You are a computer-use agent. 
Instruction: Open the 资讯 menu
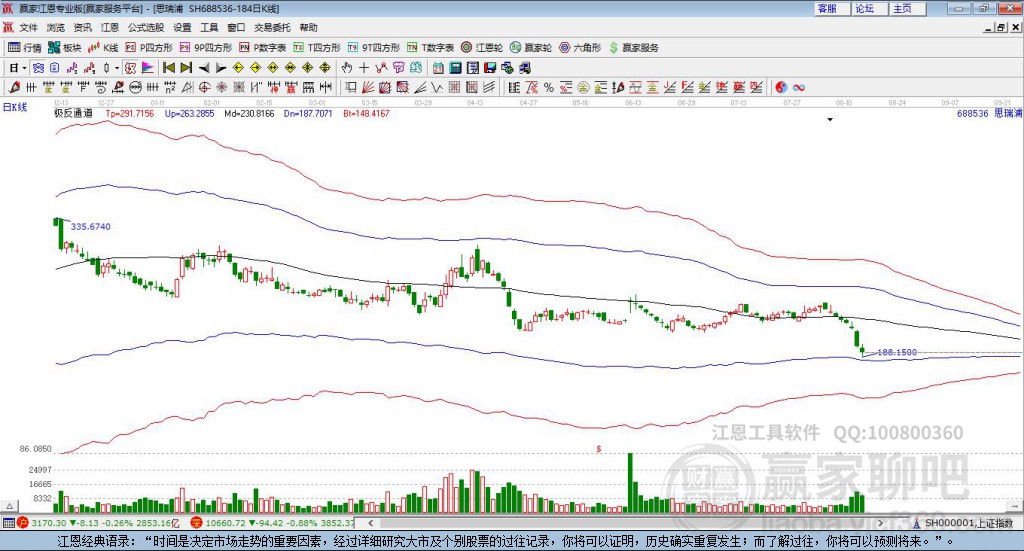82,27
